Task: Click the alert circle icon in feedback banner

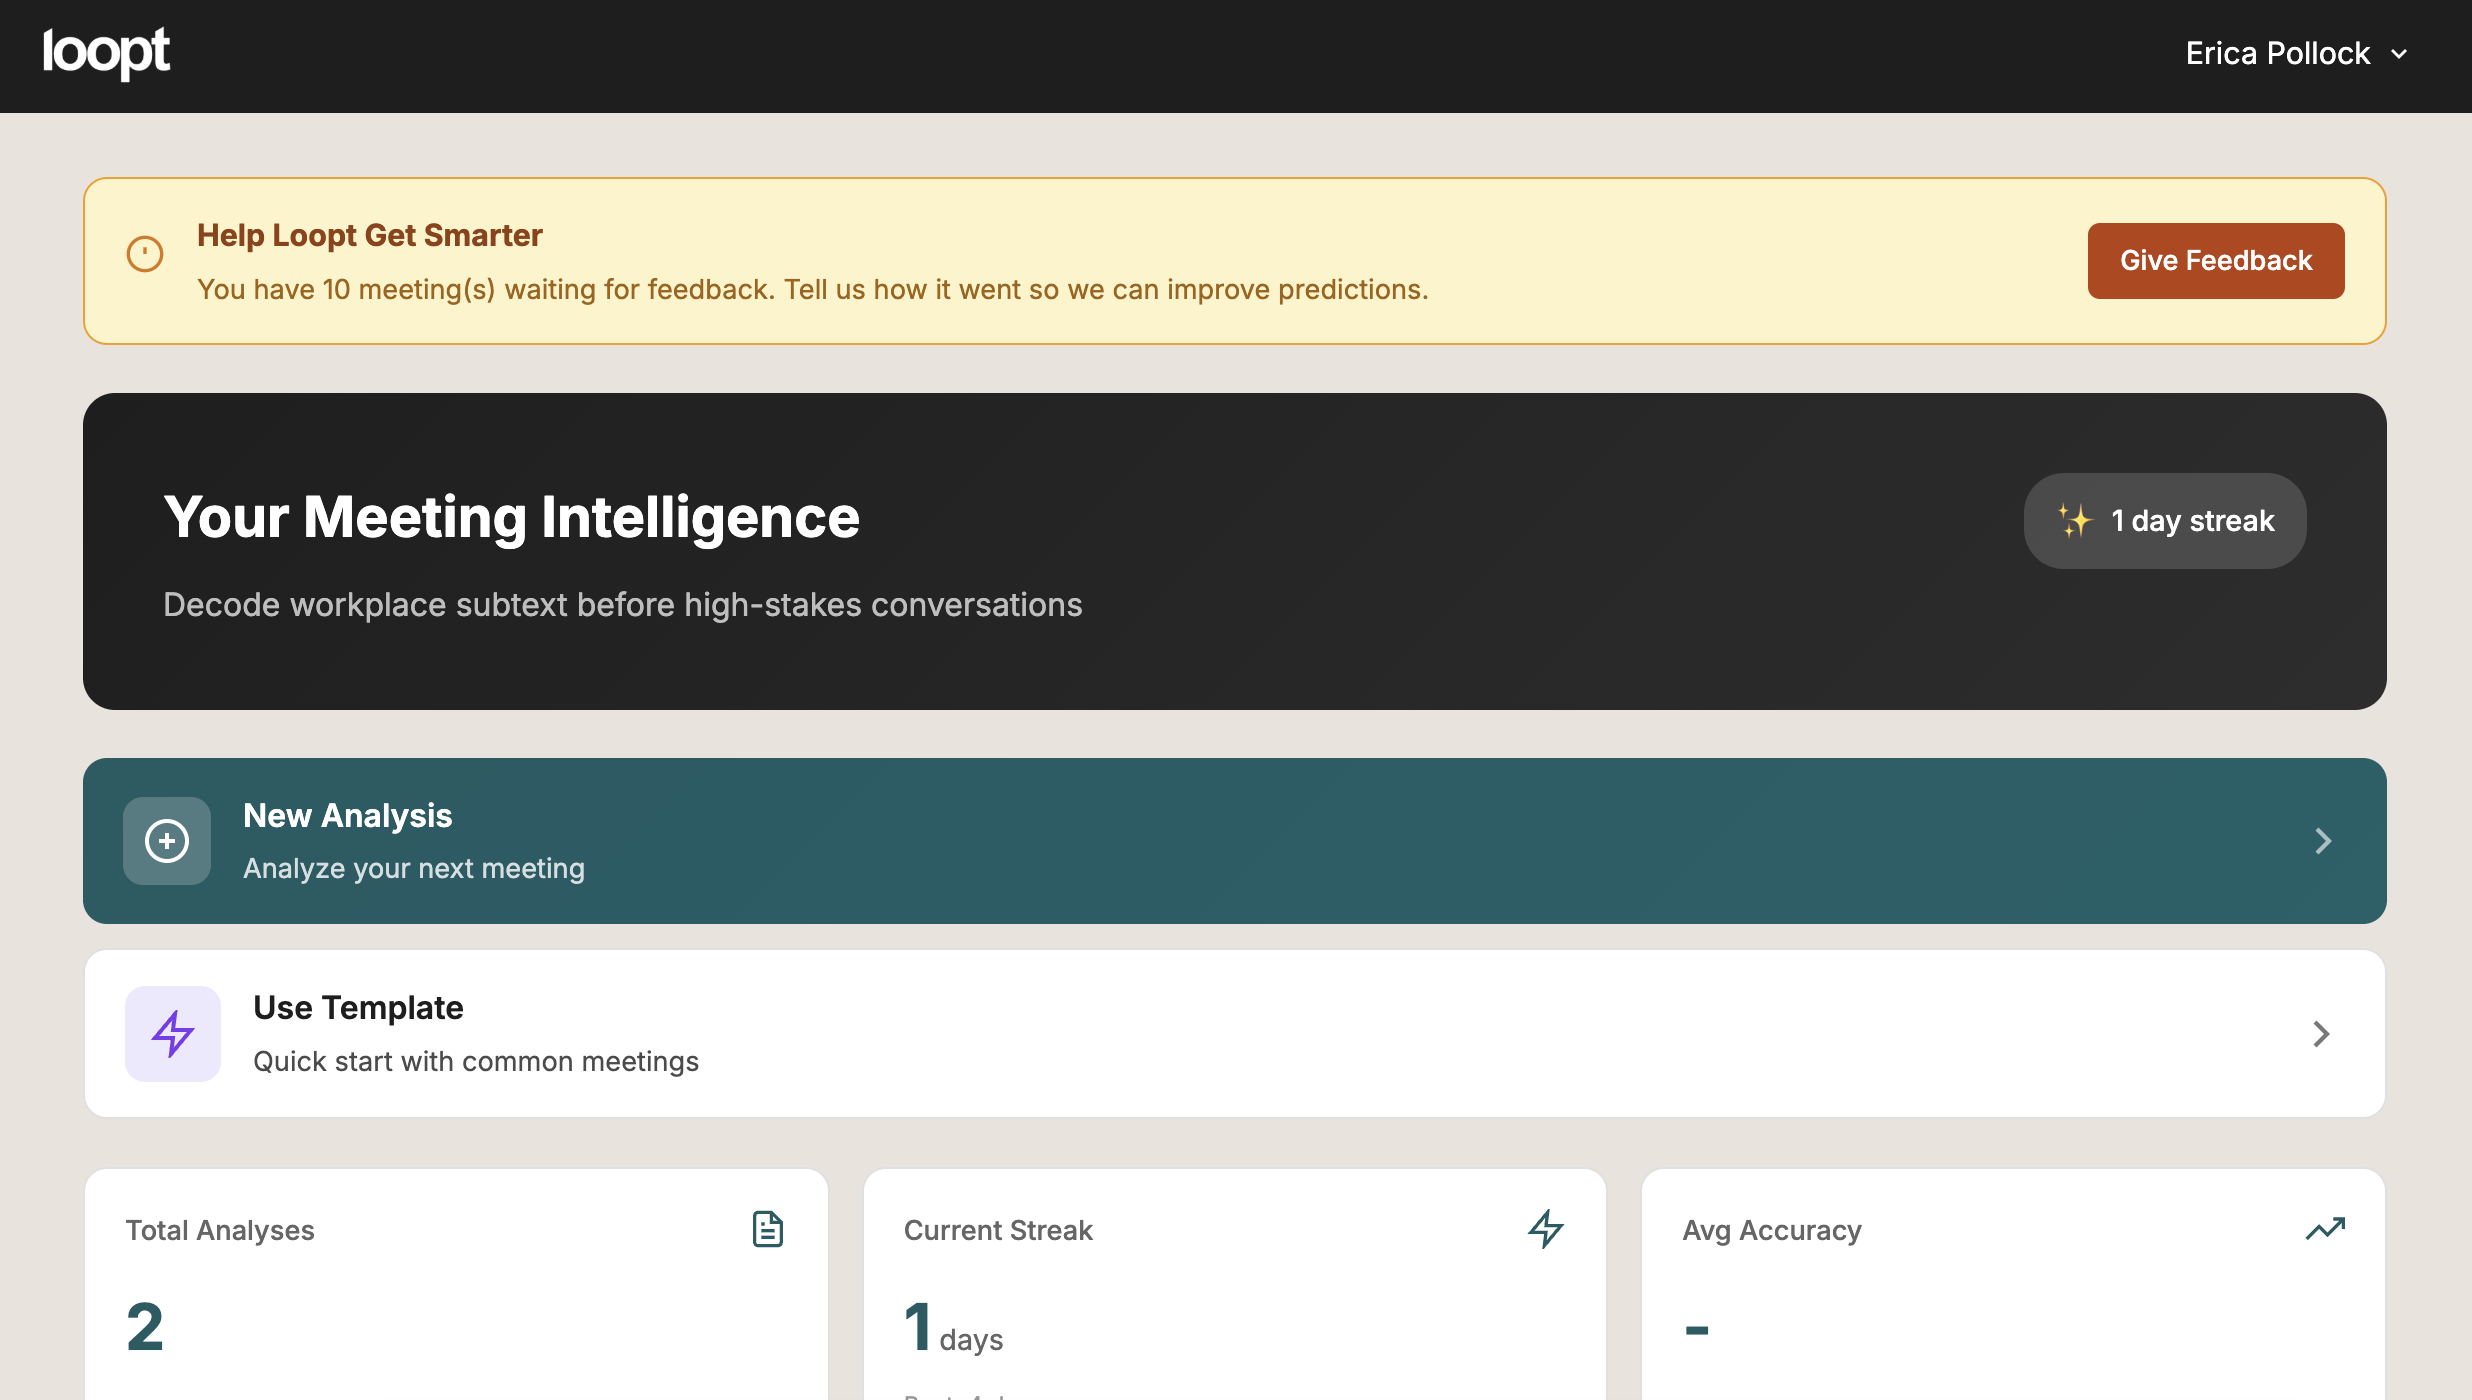Action: 145,254
